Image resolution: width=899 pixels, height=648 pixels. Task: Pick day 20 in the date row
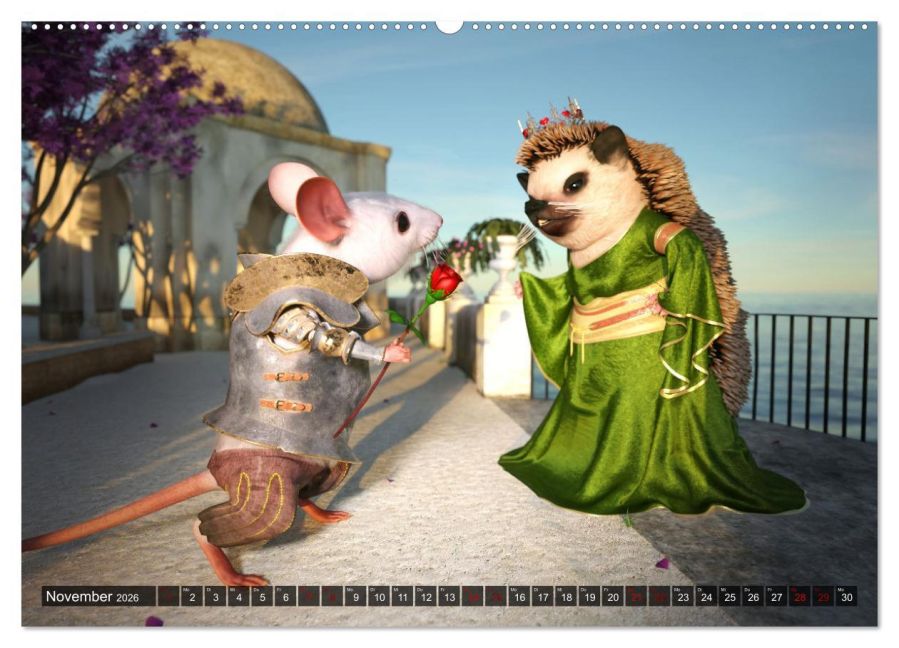(x=613, y=597)
